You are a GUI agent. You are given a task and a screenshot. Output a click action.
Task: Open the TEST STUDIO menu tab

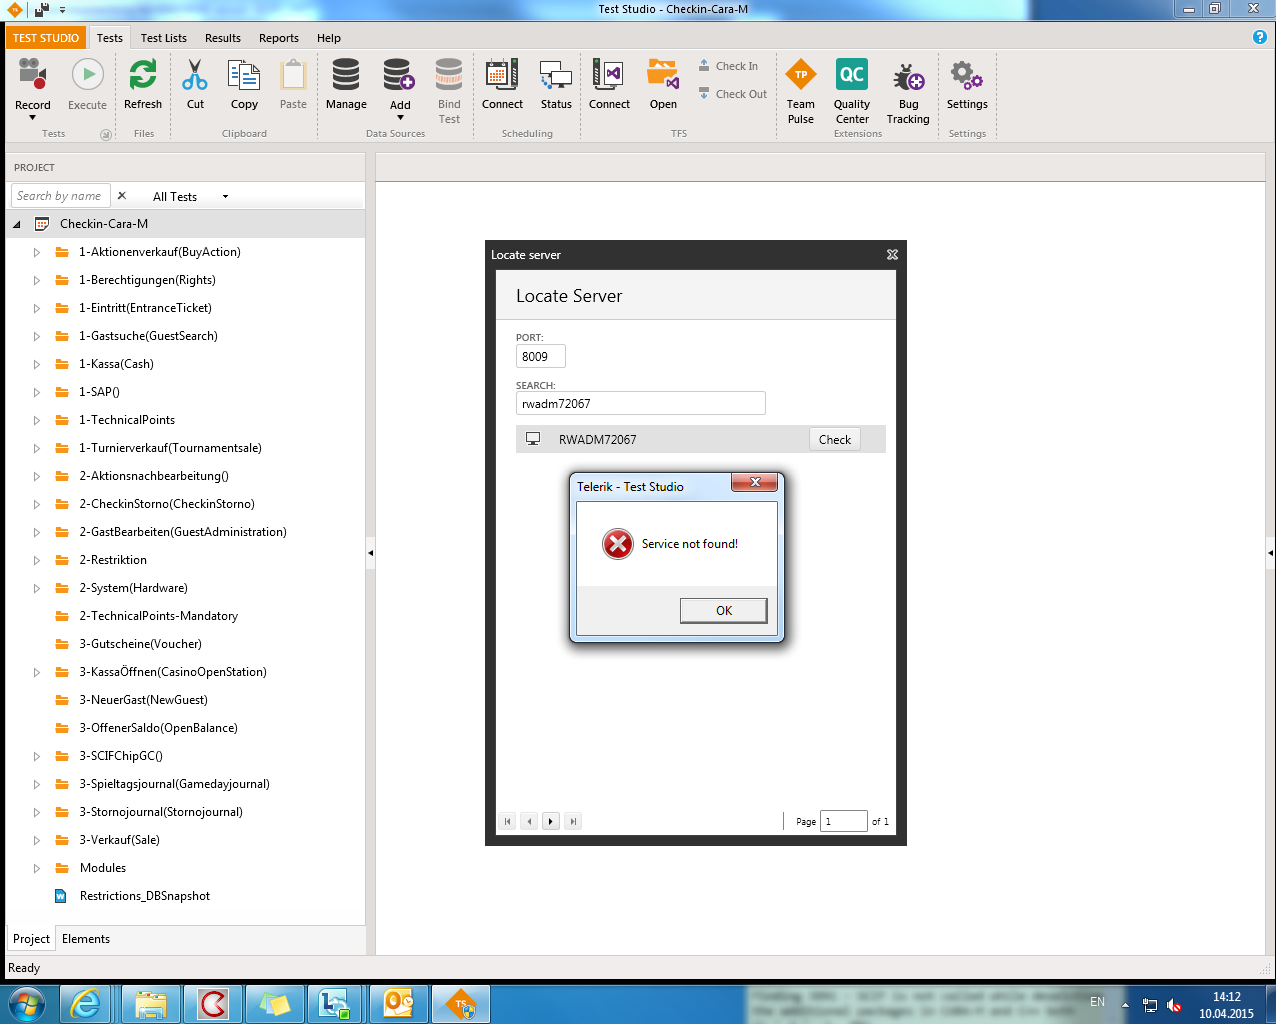tap(46, 38)
